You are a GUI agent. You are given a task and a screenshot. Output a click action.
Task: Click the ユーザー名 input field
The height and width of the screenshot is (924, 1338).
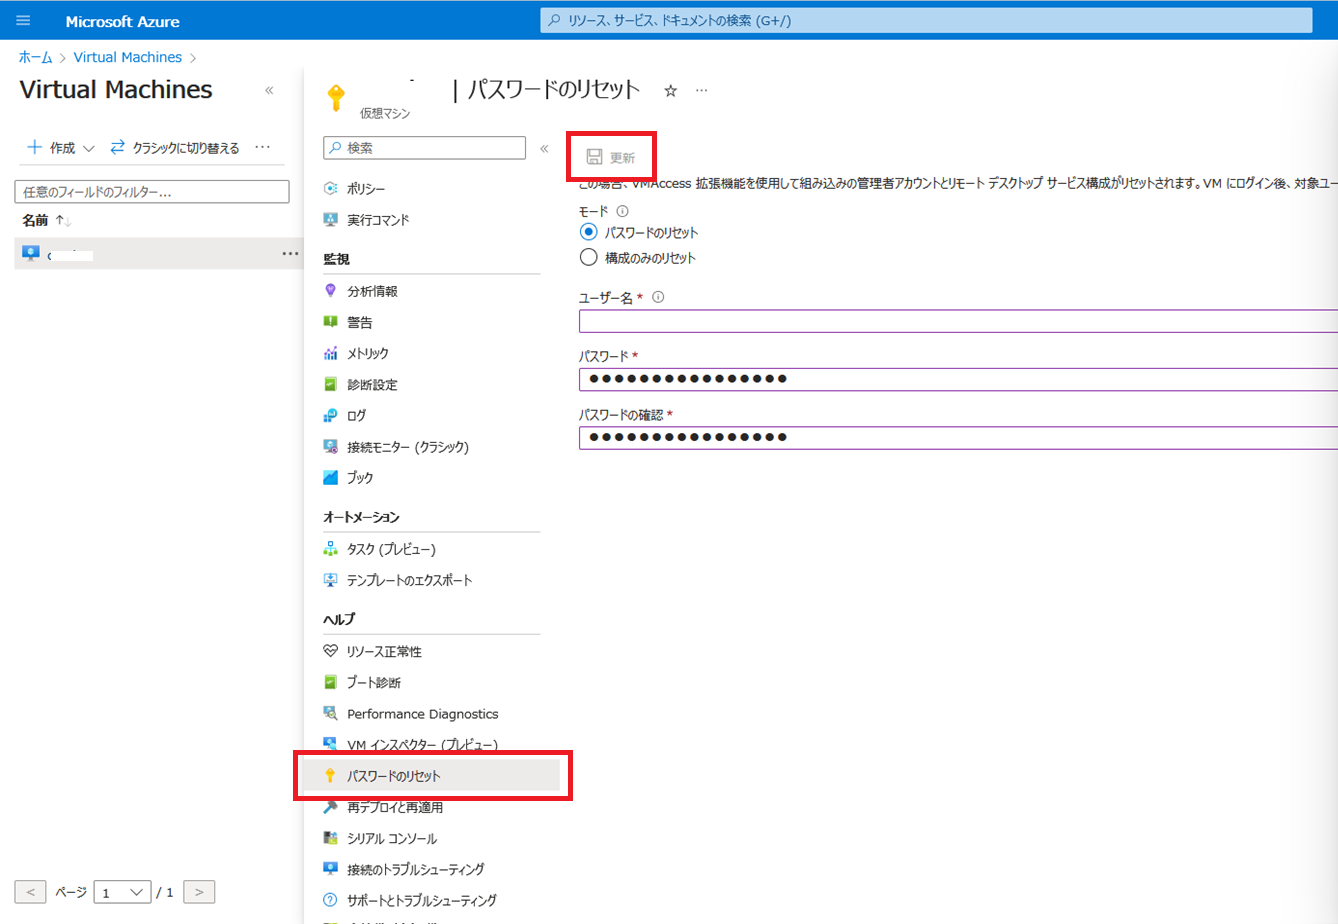click(x=958, y=321)
